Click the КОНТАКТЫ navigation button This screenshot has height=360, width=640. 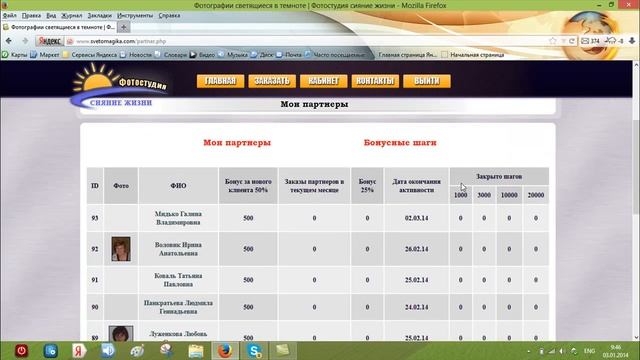(x=375, y=81)
